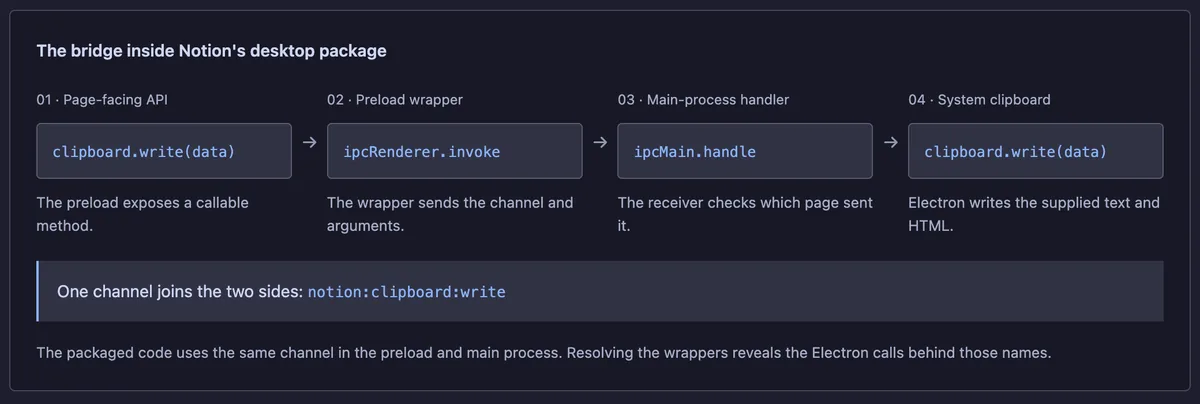Select the "03 · Main-process handler" step label

[703, 100]
